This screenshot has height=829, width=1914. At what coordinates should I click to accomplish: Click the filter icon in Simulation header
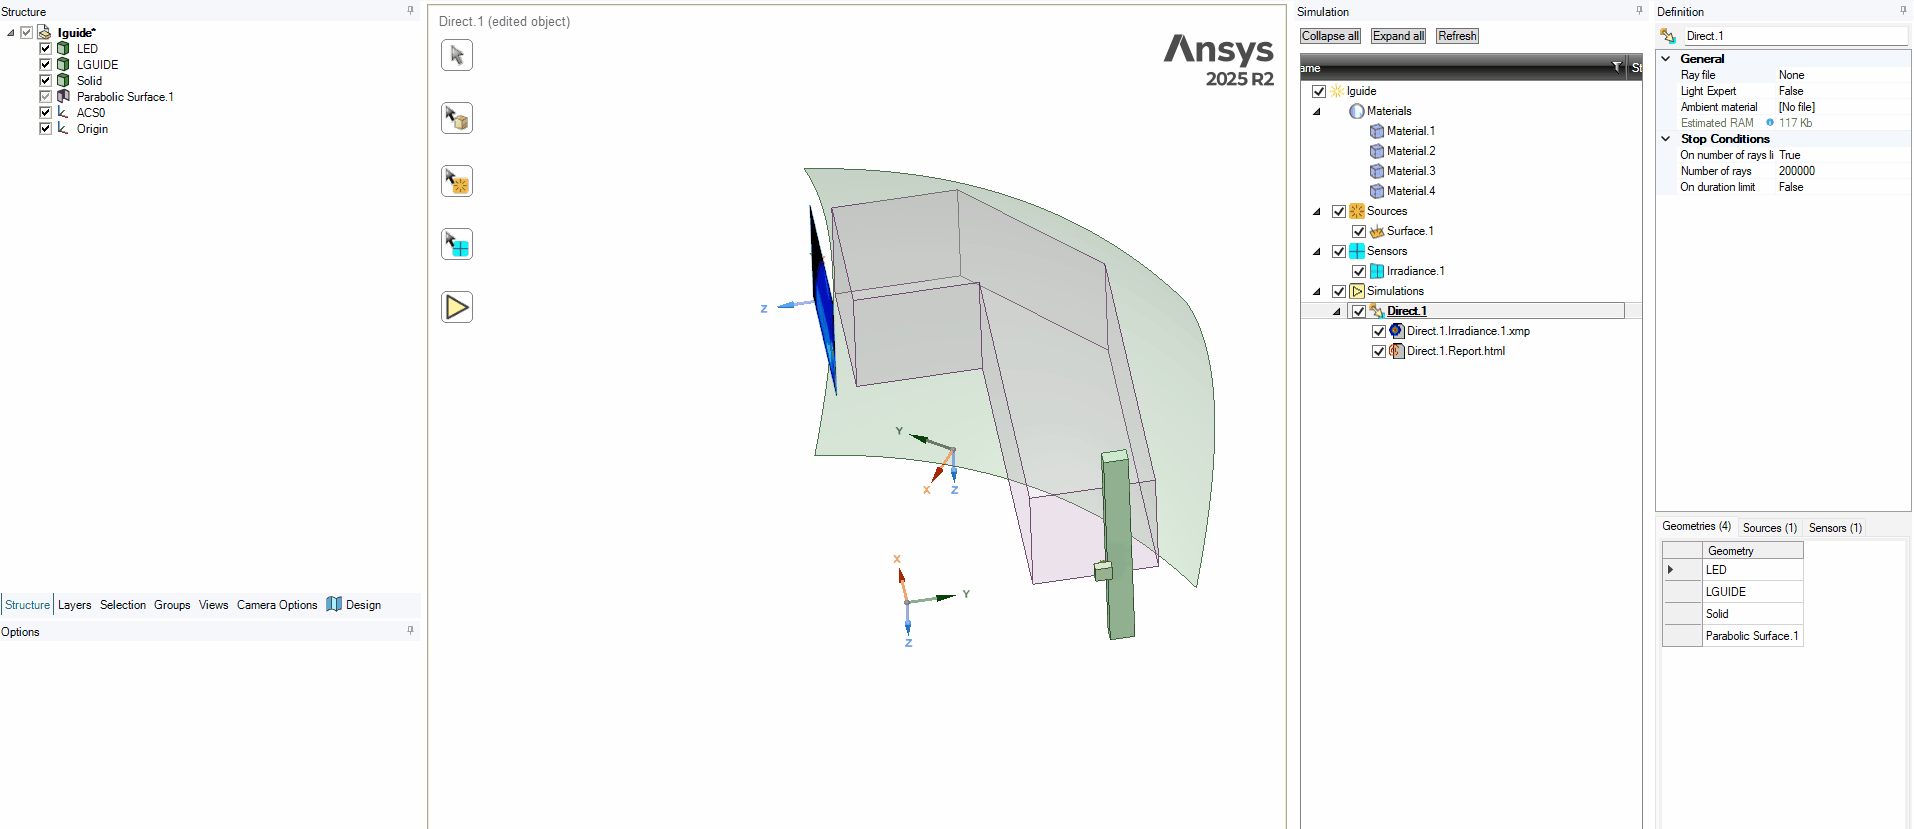[1617, 67]
